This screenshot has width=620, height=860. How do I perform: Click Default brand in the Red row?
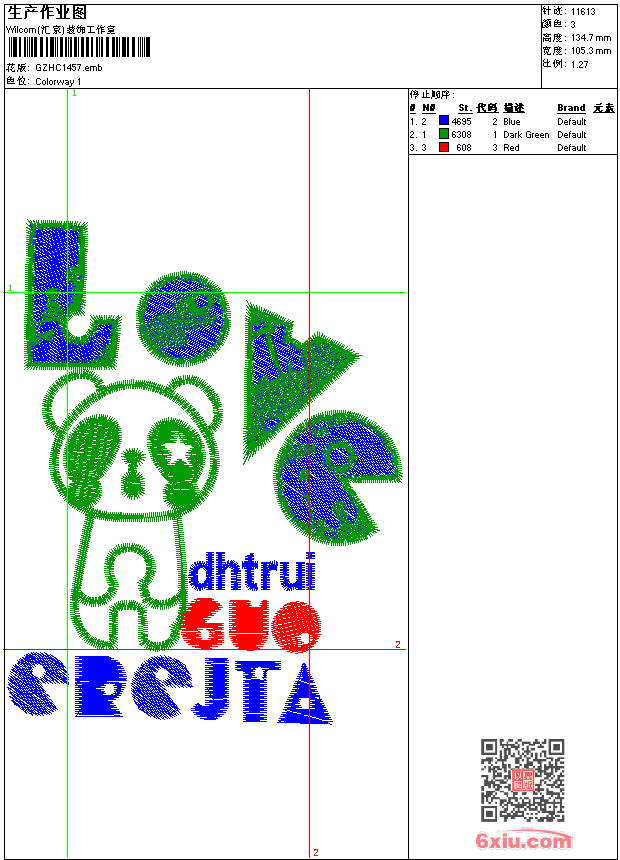572,148
